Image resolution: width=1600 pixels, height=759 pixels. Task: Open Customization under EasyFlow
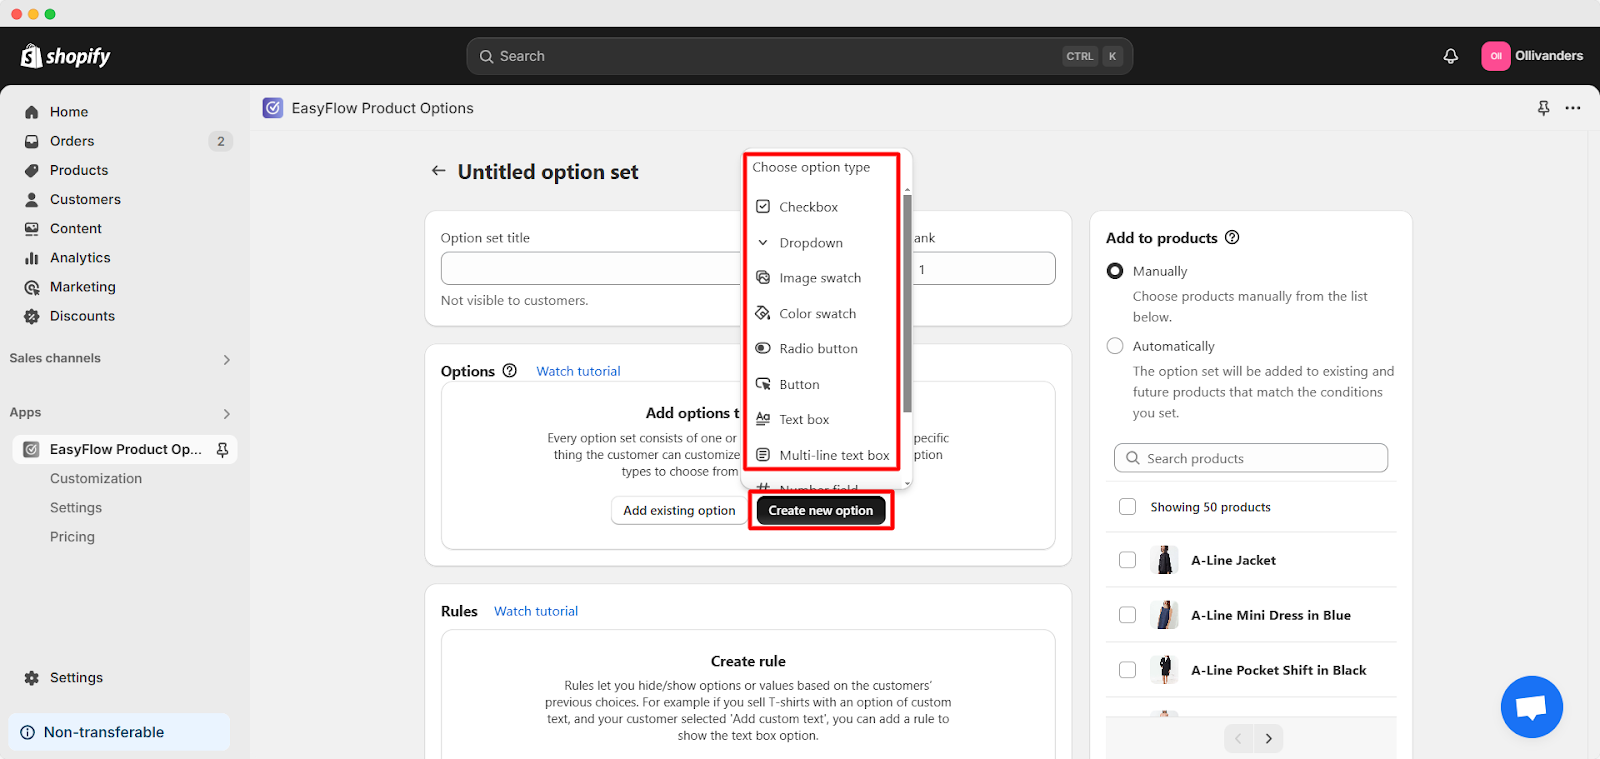[x=96, y=479]
